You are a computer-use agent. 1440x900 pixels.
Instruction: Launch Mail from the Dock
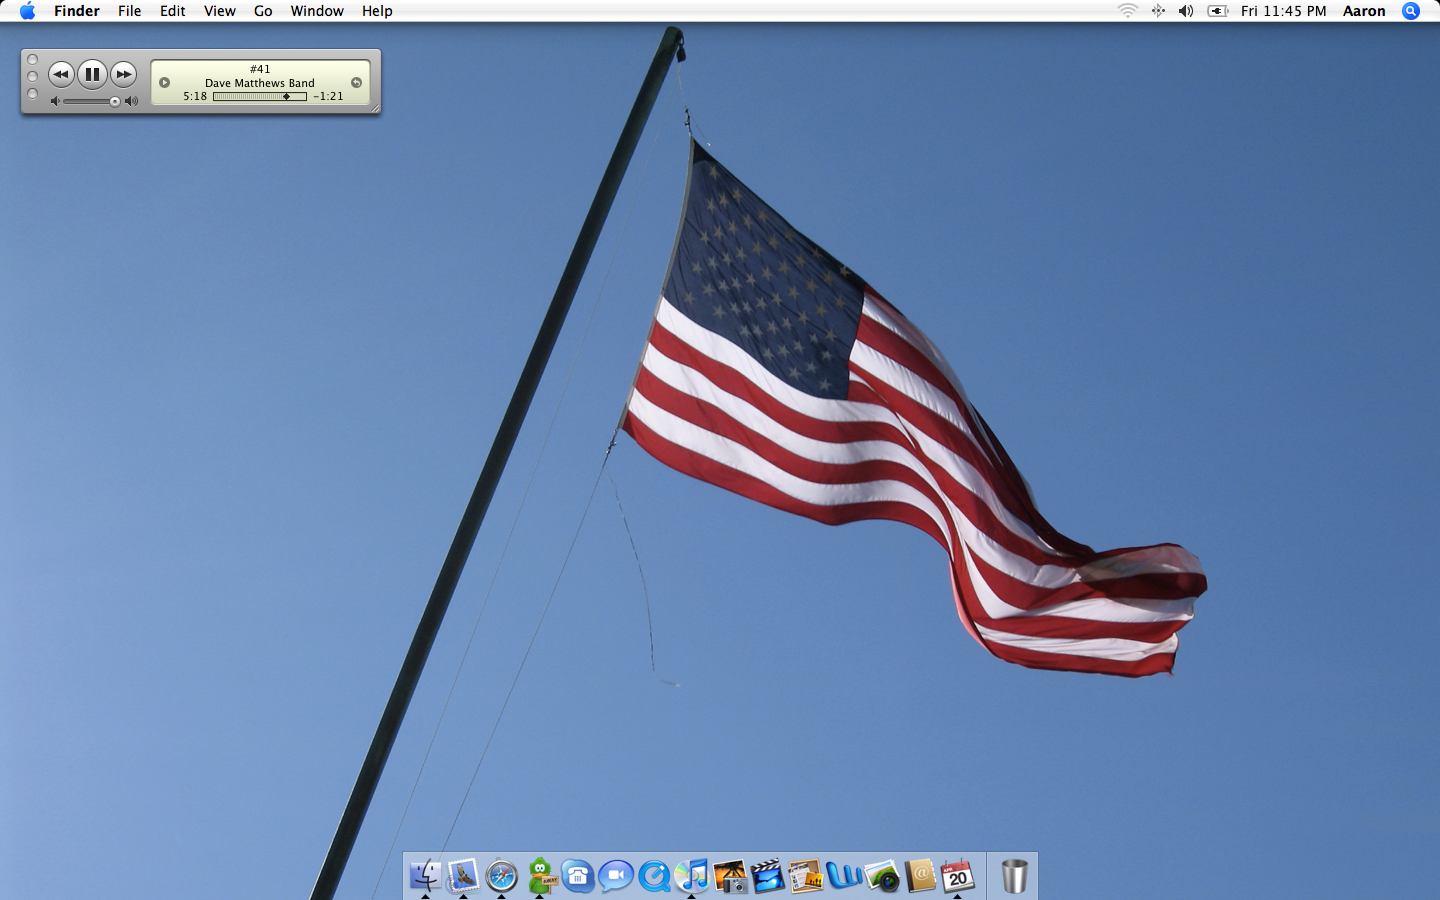click(x=463, y=876)
